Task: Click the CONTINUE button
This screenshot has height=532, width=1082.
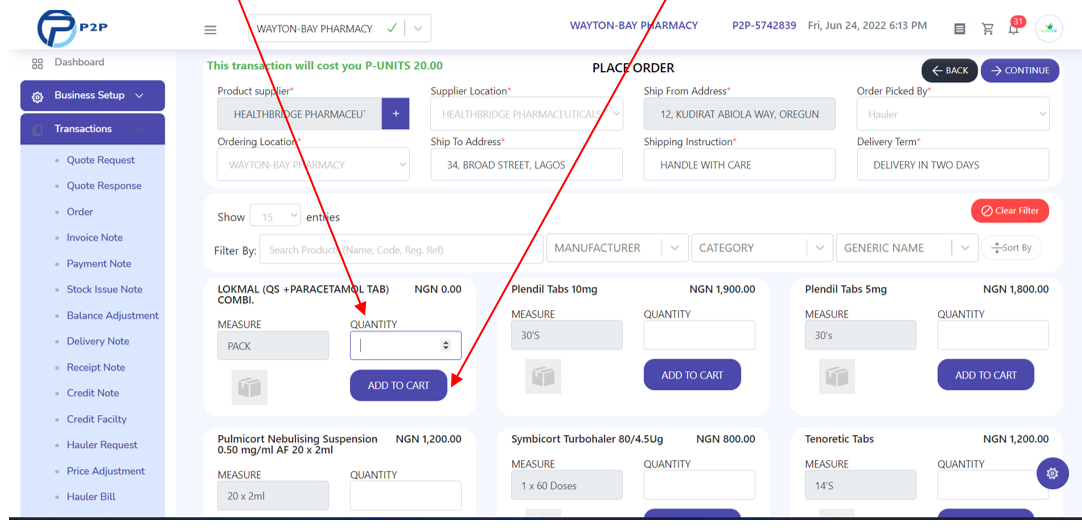Action: point(1020,70)
